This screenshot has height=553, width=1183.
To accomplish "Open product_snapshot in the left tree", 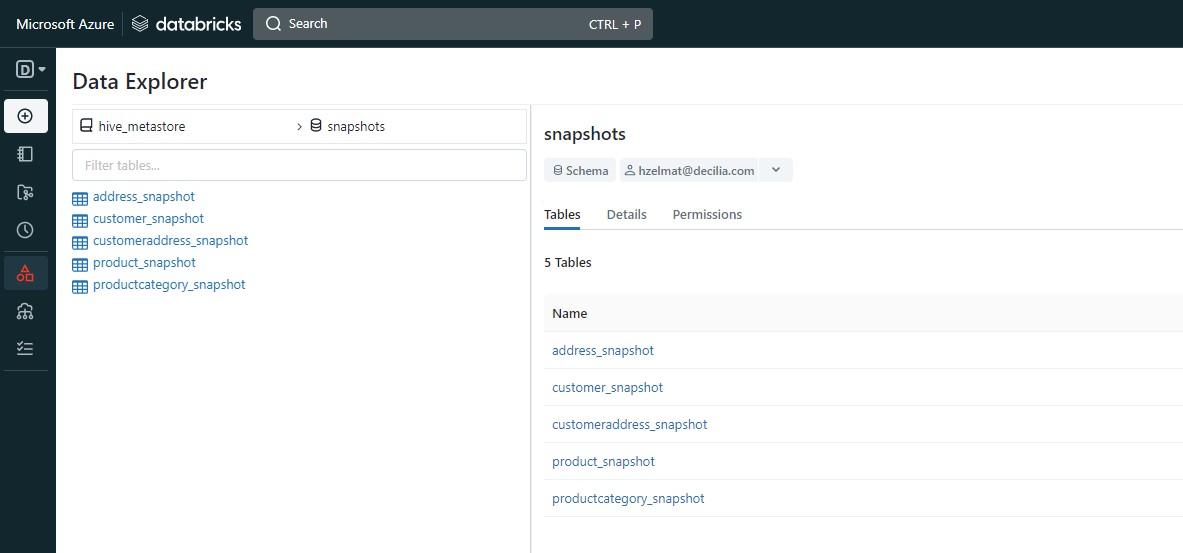I will point(144,263).
